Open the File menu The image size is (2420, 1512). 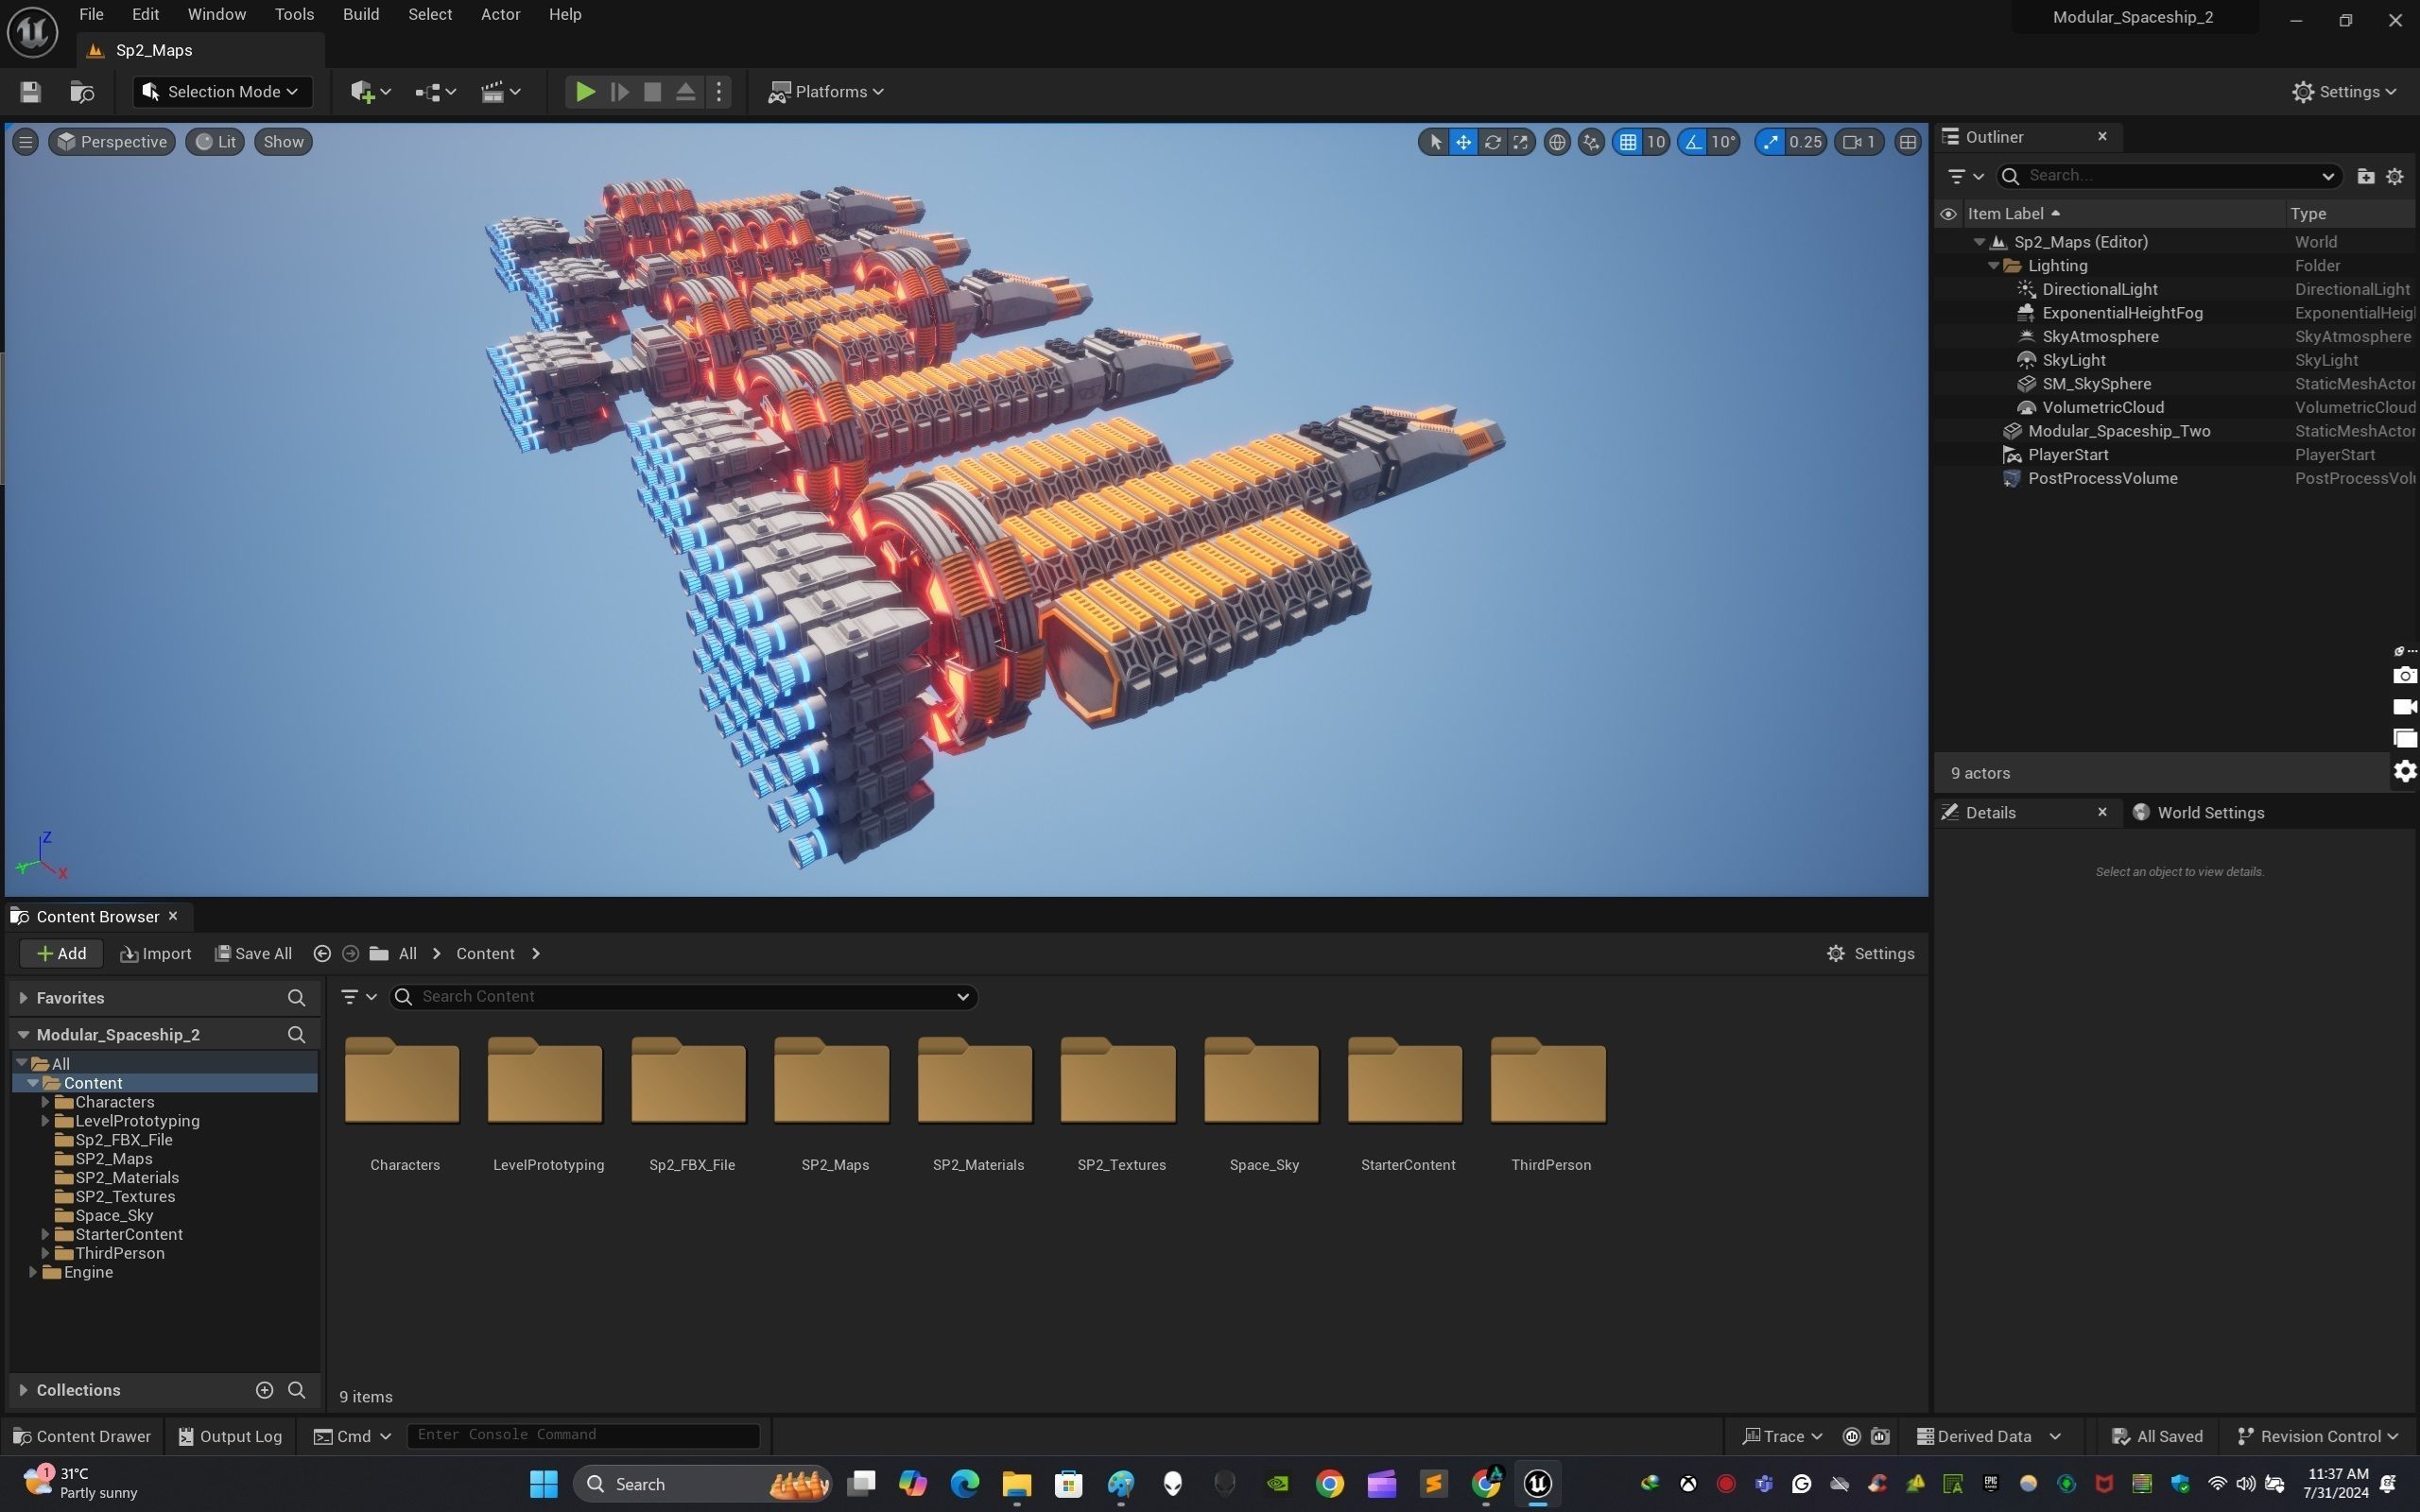coord(91,14)
